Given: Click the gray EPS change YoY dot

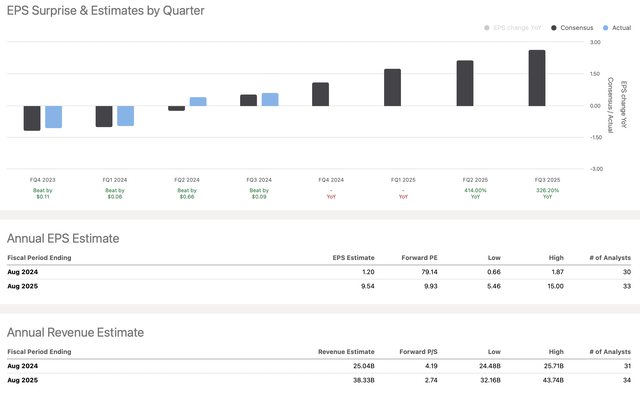Looking at the screenshot, I should [487, 28].
